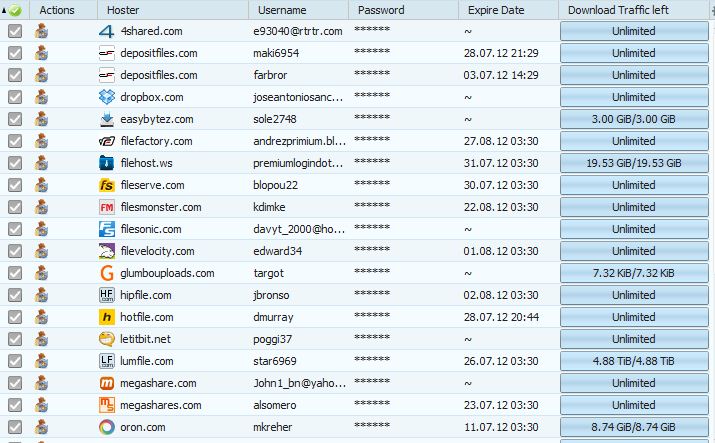
Task: Uncheck the maki6954 depositfiles account
Action: pos(15,53)
